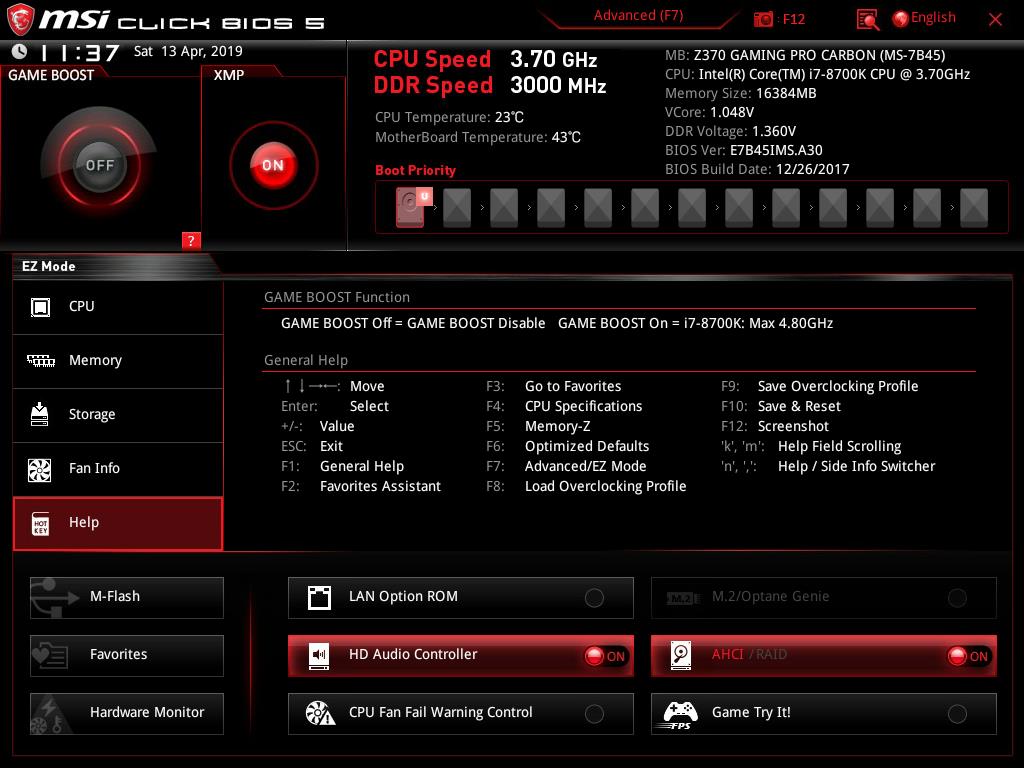Launch the Hardware Monitor
The image size is (1024, 768).
pyautogui.click(x=127, y=713)
